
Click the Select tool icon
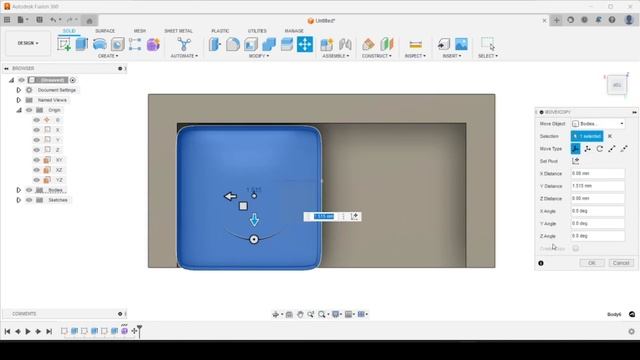(x=488, y=44)
